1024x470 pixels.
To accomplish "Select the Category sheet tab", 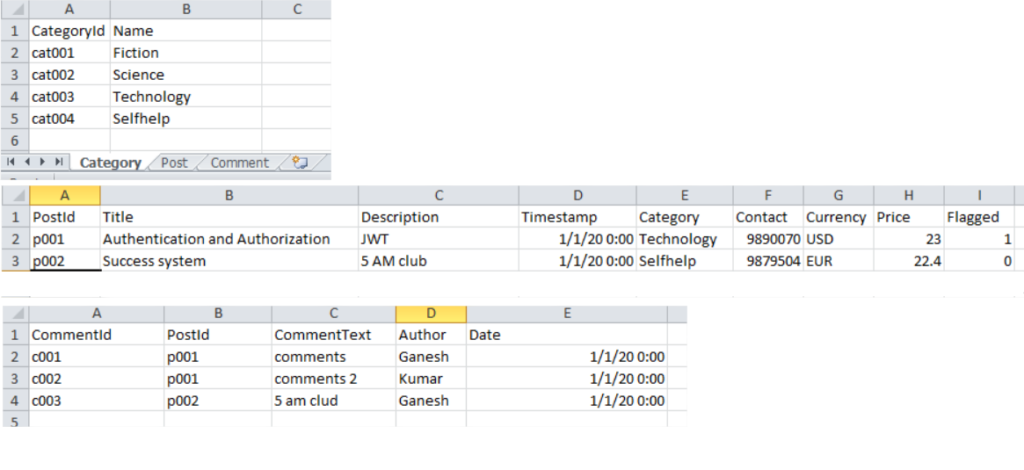I will coord(110,163).
